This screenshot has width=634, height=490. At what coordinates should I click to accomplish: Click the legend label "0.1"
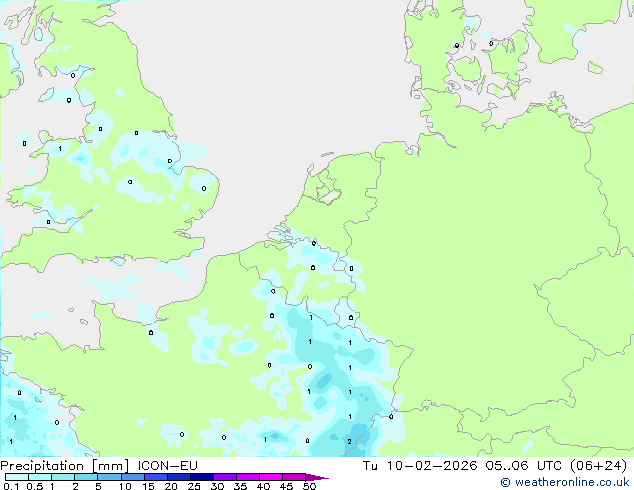11,486
